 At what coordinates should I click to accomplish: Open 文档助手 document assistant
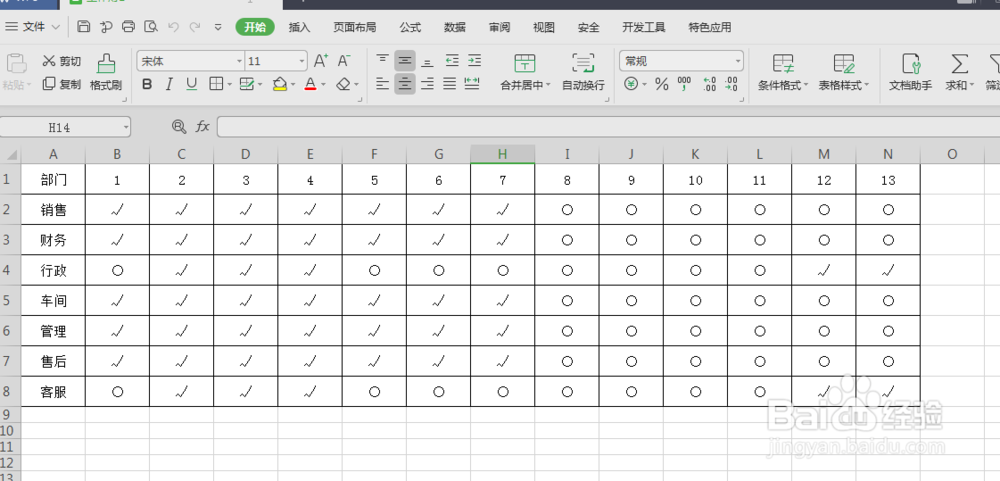click(x=911, y=72)
